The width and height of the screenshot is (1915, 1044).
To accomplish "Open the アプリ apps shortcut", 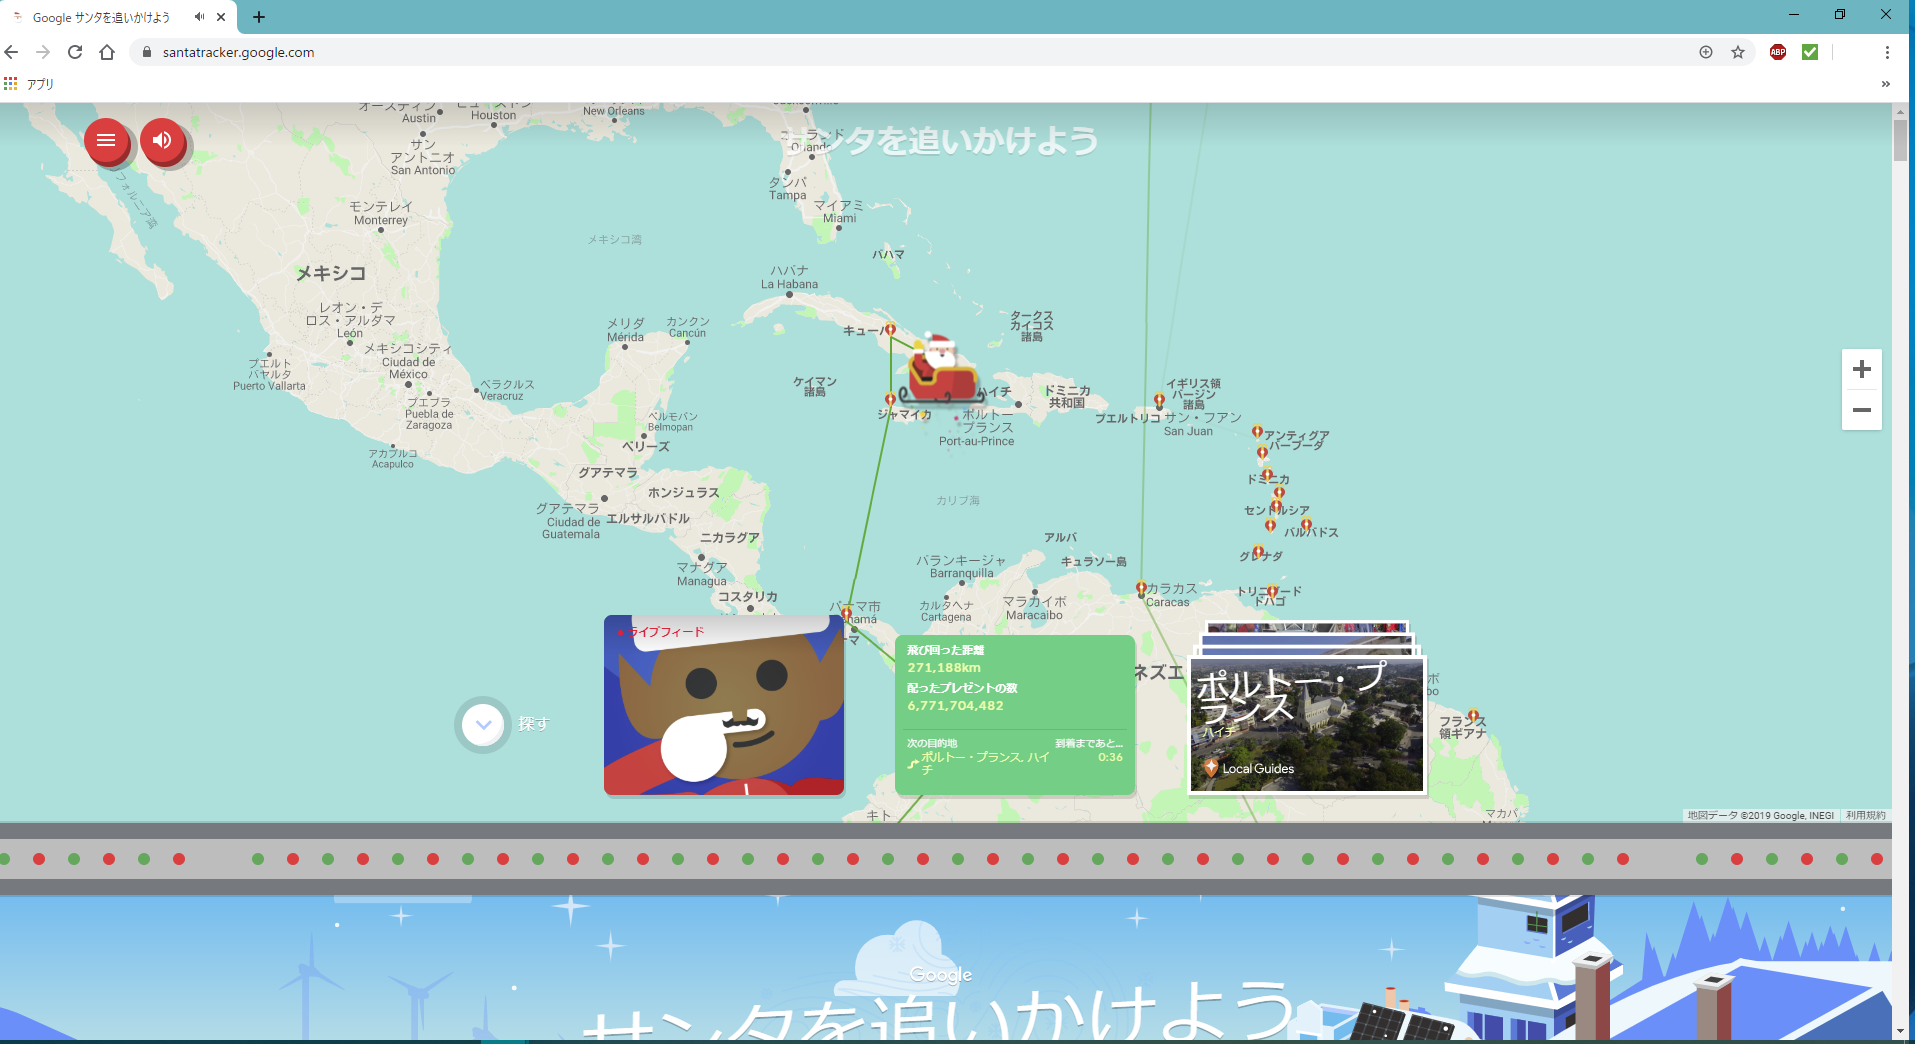I will click(29, 84).
